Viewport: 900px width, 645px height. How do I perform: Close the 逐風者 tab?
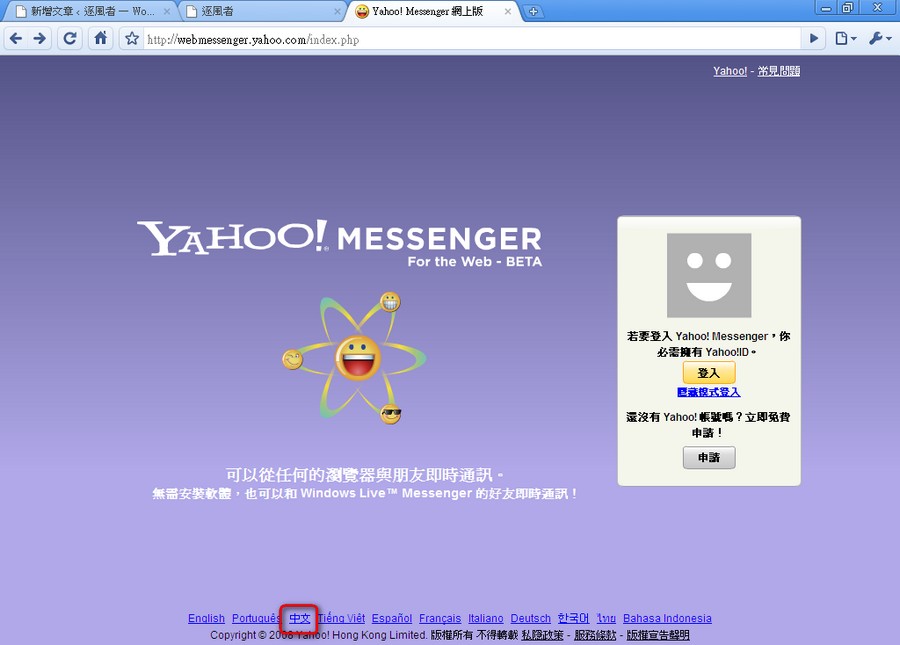[x=338, y=11]
